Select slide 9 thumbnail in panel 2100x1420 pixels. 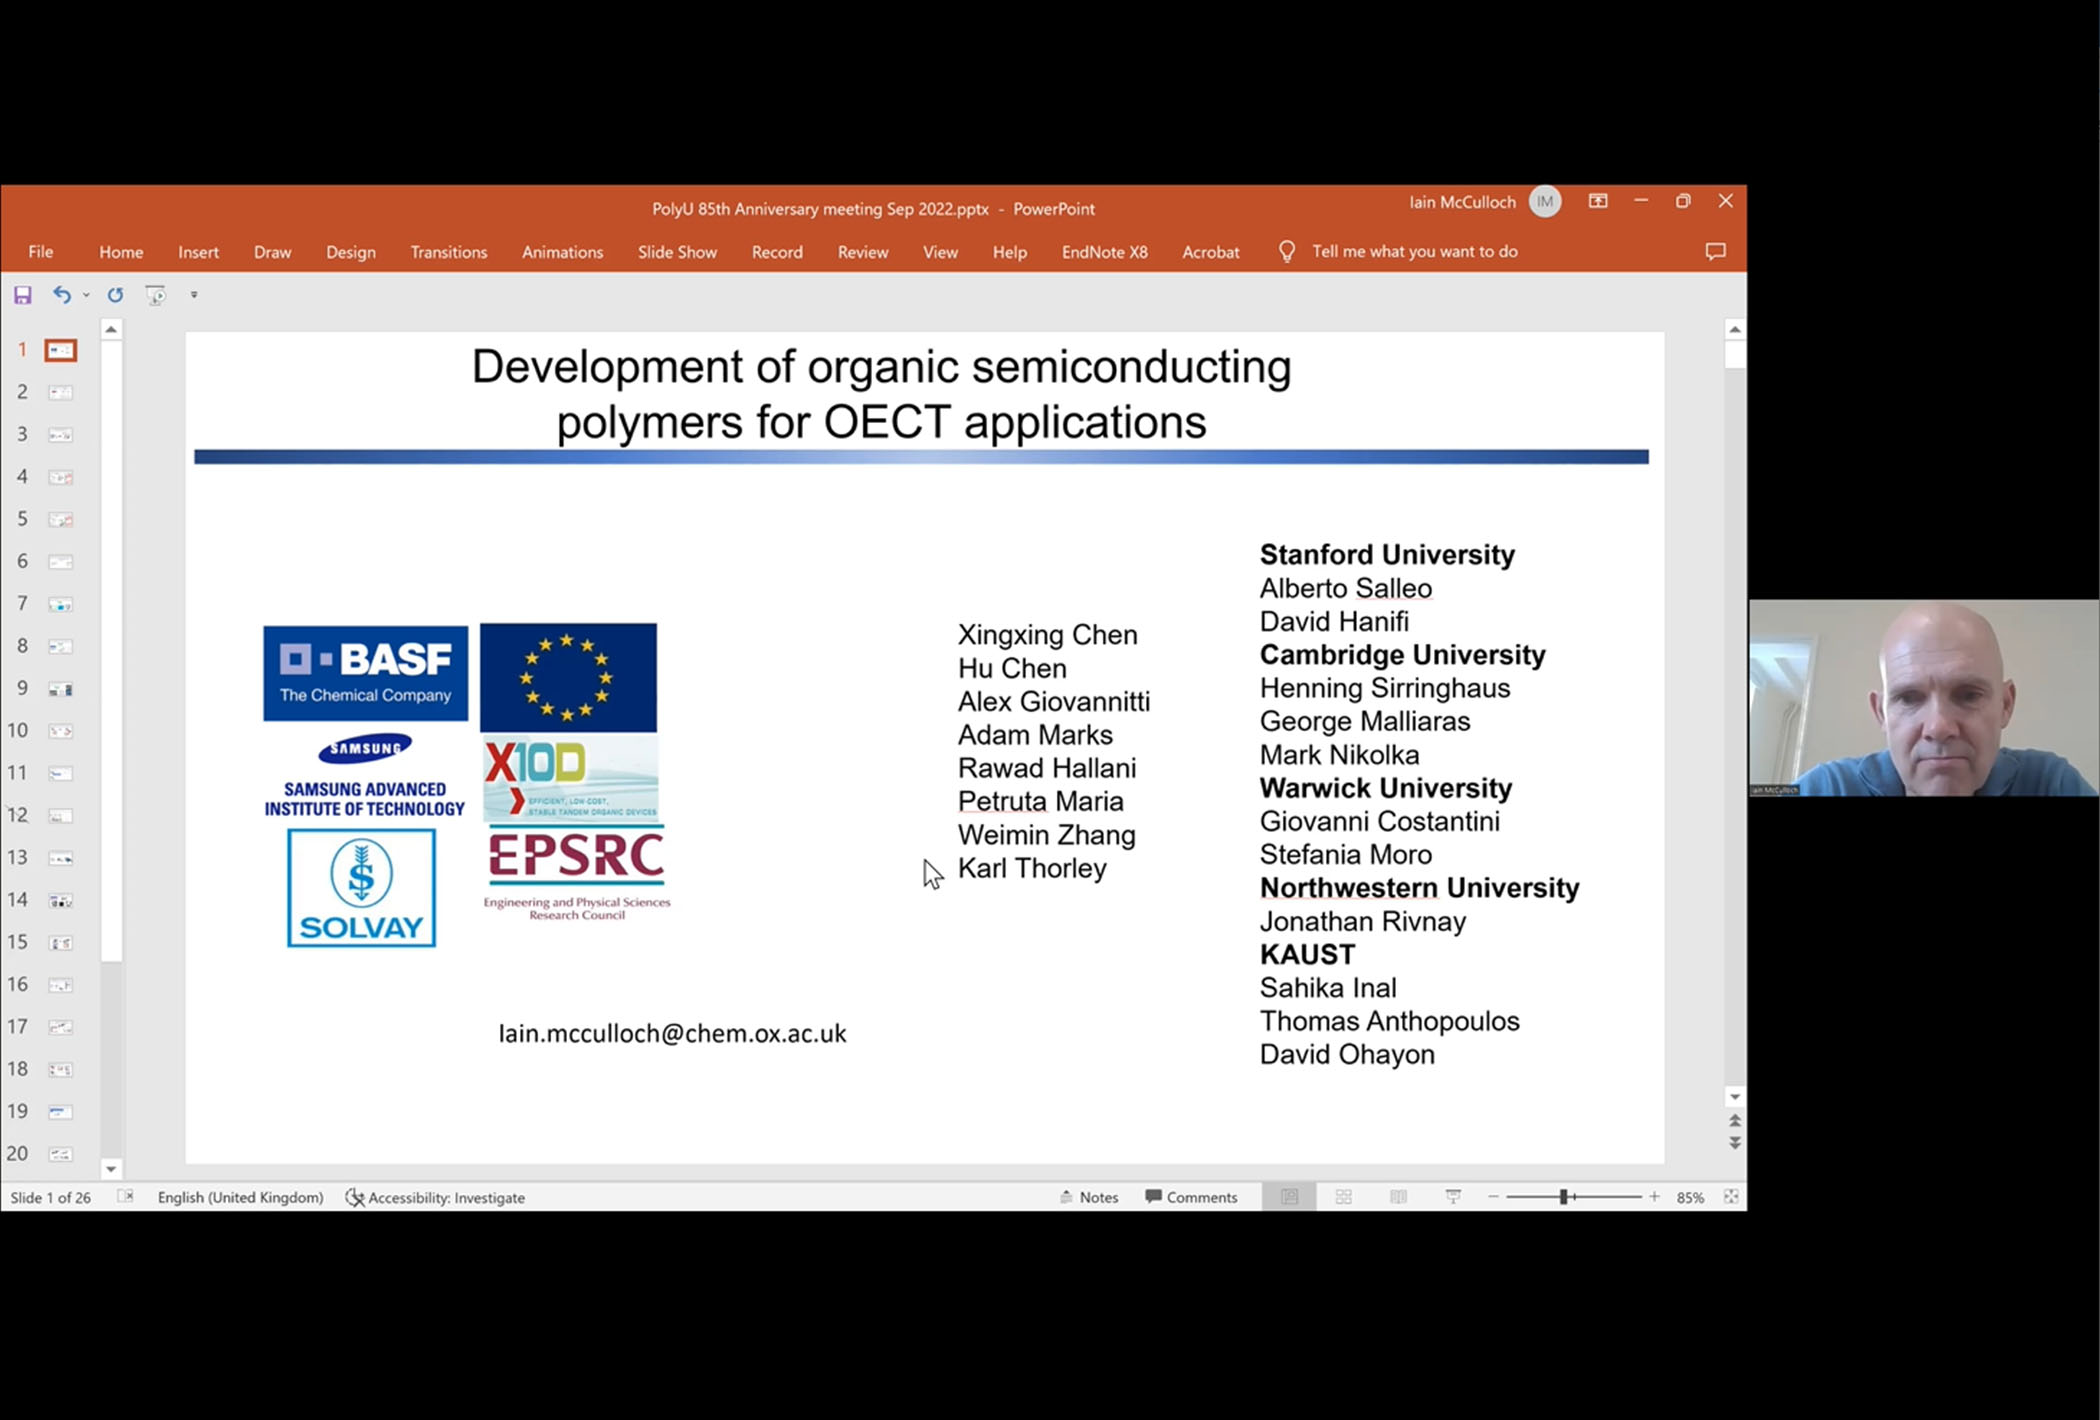point(60,689)
